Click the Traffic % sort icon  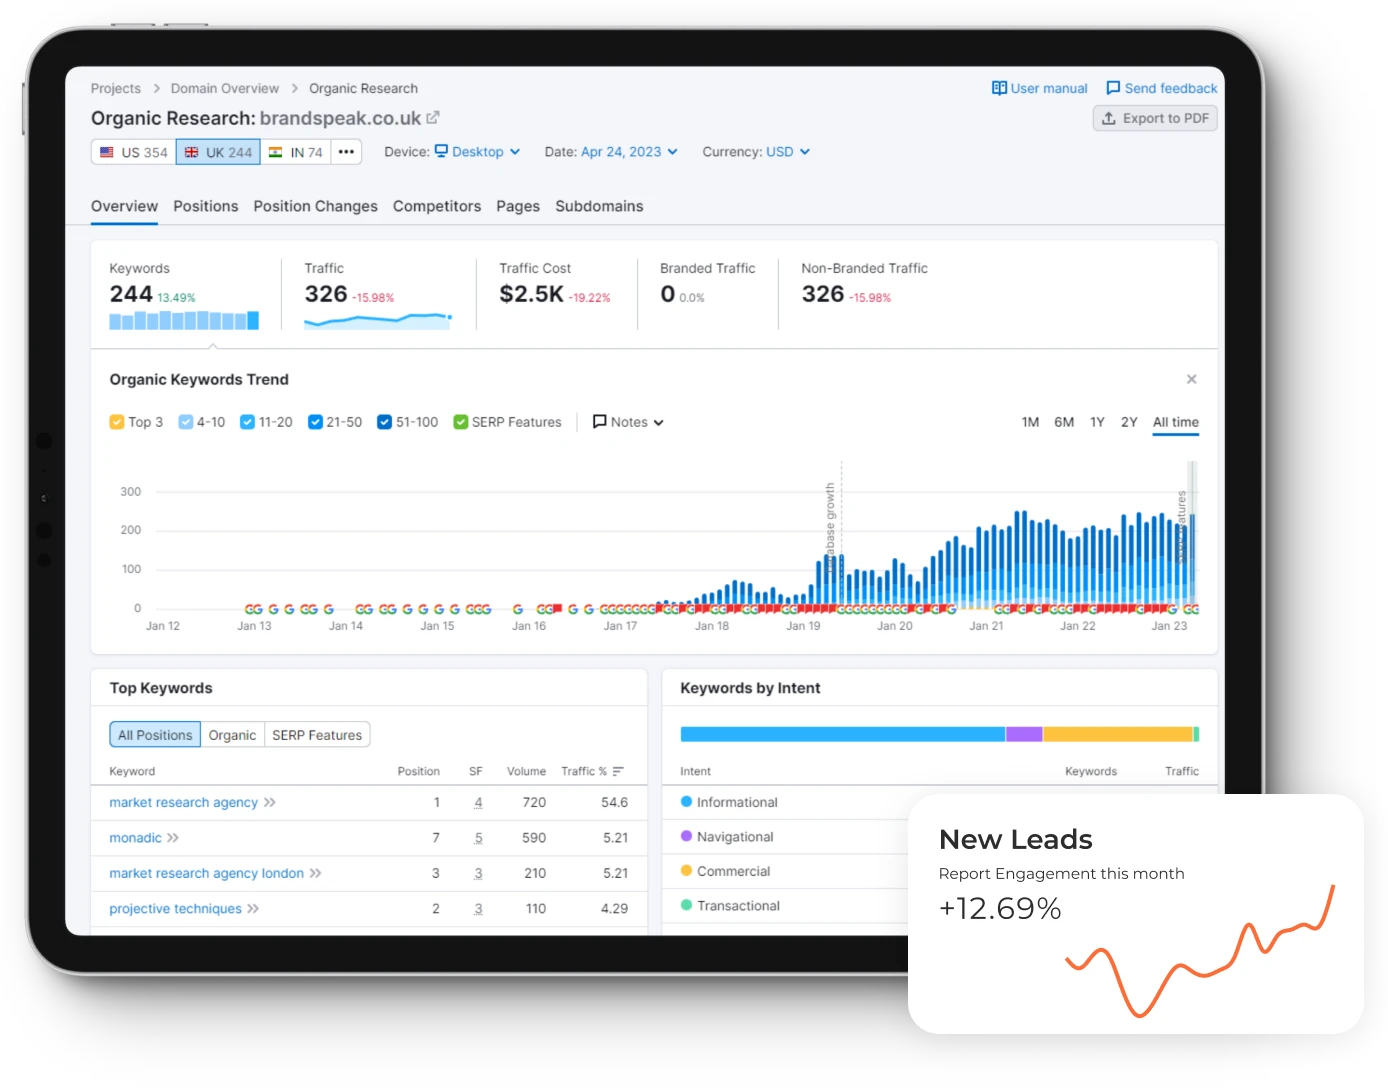pos(618,771)
